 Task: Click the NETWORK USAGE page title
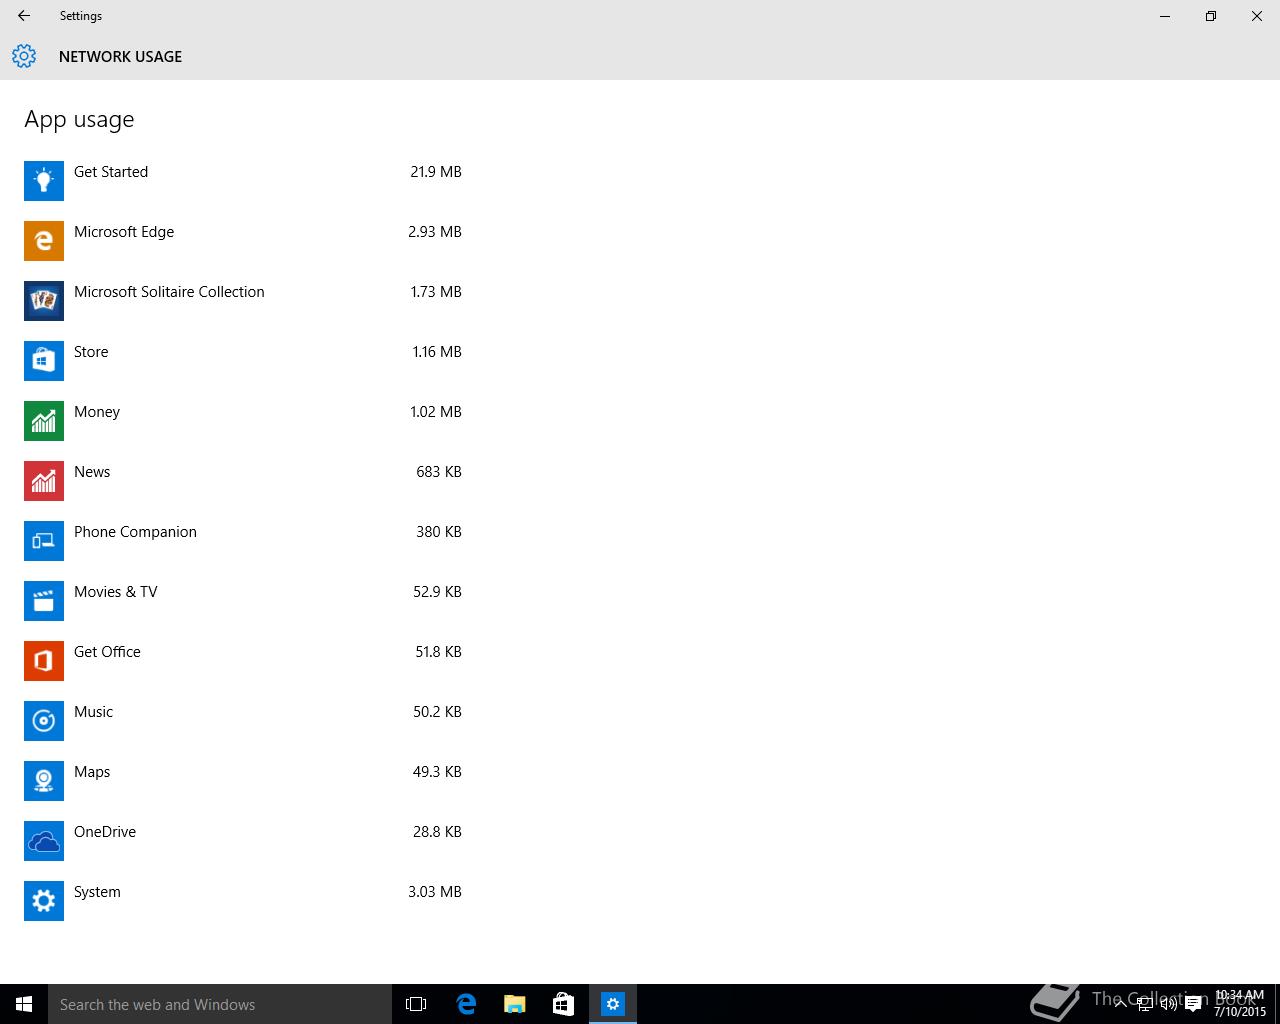click(x=120, y=57)
